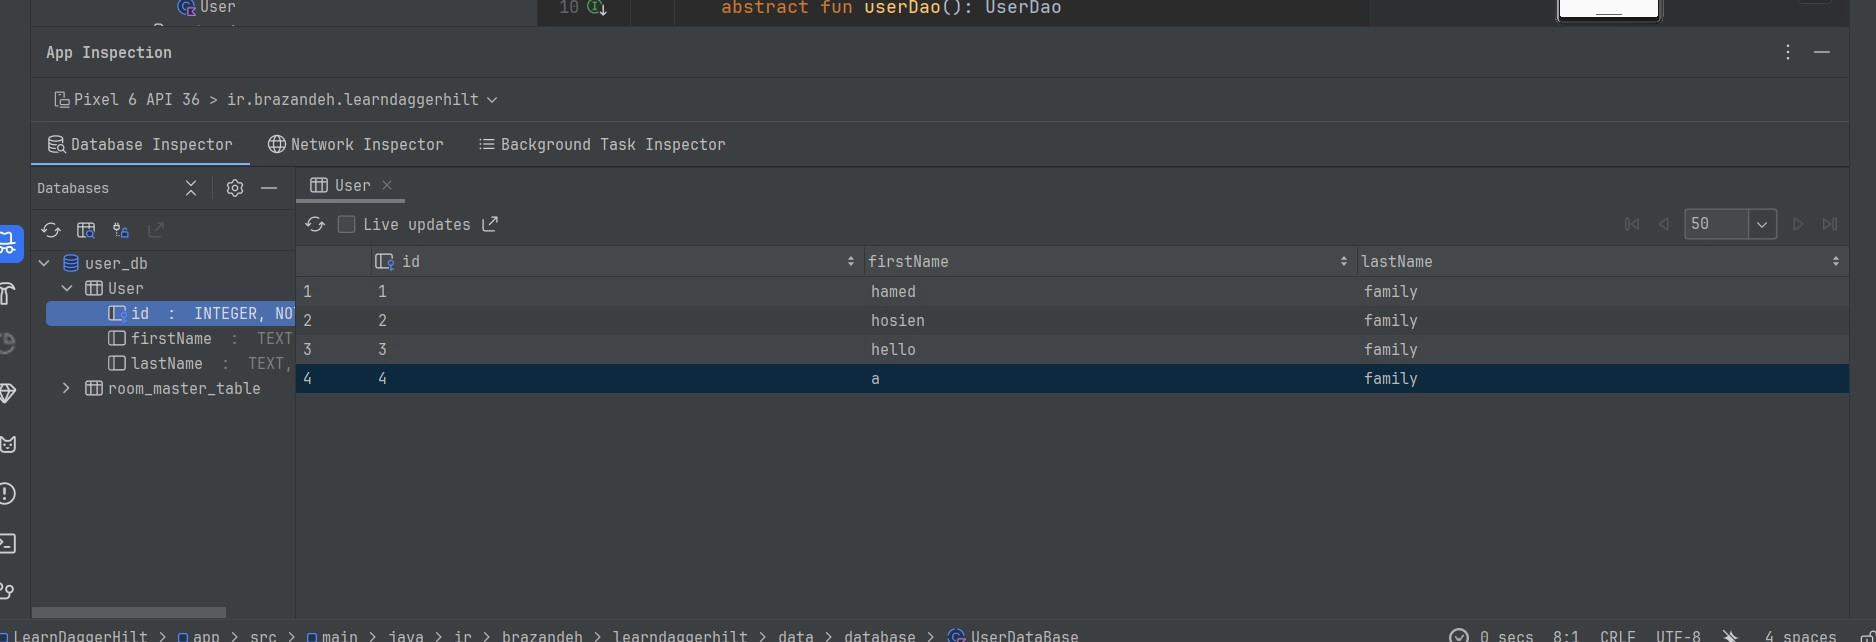Refresh the database schema in Databases panel
Screen dimensions: 1876x642
(x=51, y=230)
